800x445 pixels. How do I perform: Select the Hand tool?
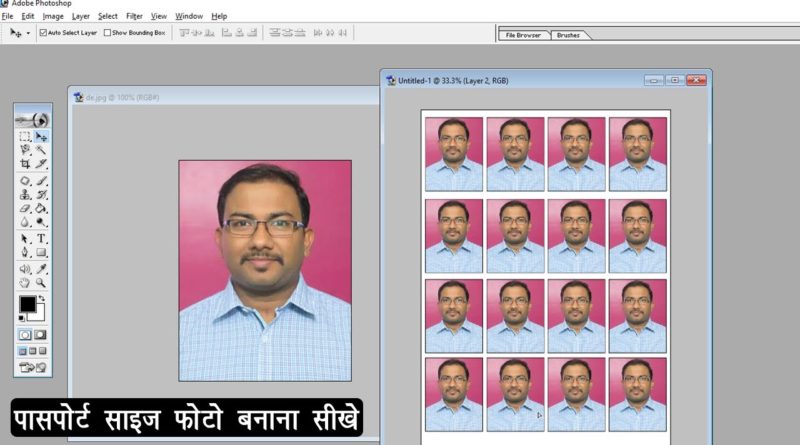click(x=25, y=283)
